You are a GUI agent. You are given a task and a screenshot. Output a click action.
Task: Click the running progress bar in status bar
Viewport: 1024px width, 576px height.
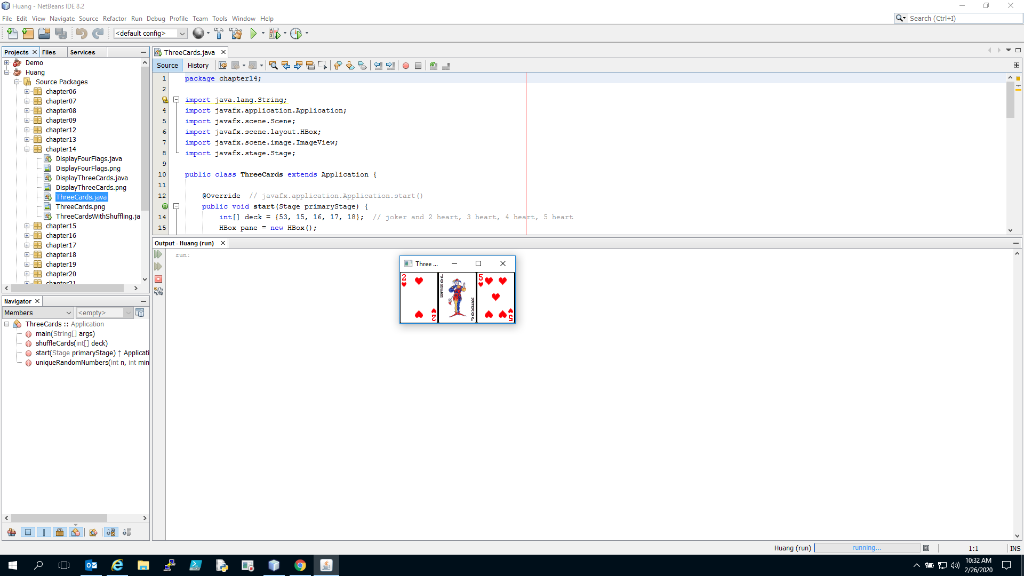tap(868, 548)
